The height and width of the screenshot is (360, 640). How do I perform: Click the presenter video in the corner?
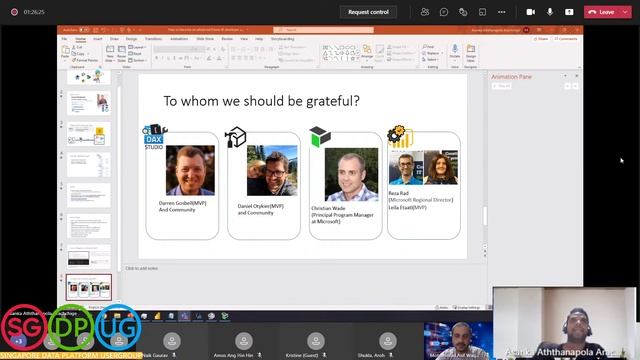[x=564, y=323]
